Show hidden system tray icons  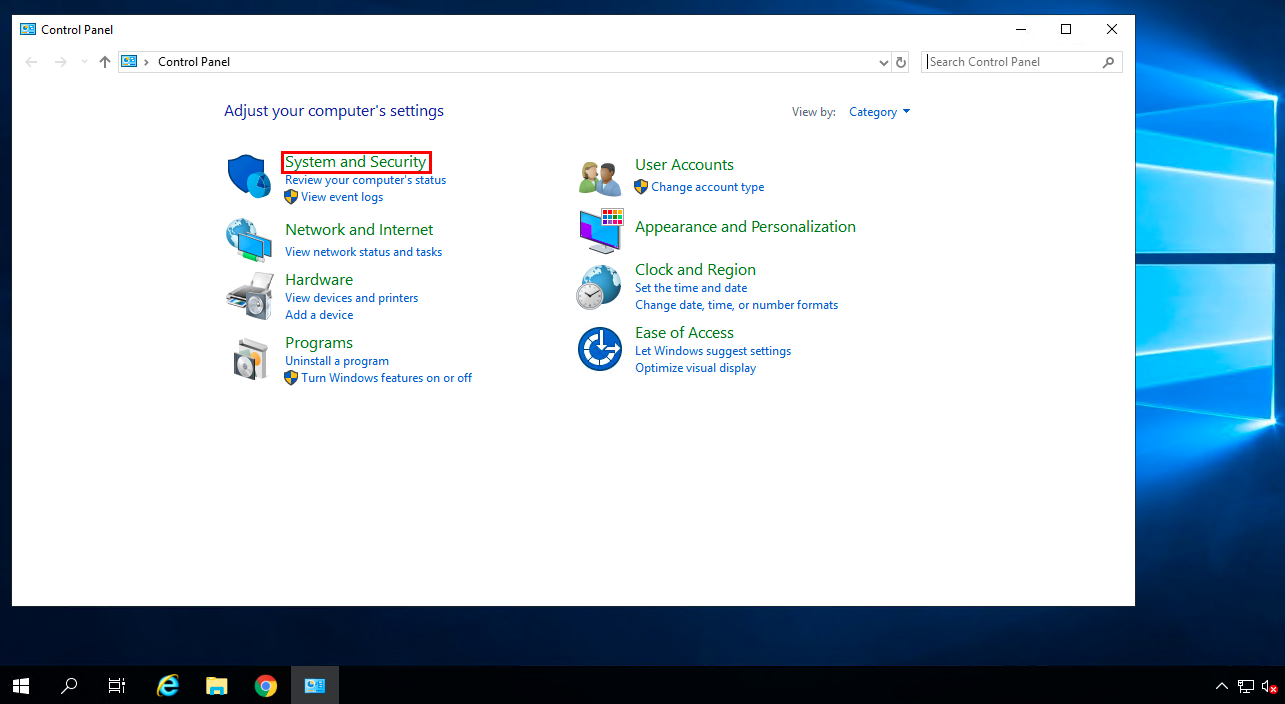pos(1222,686)
